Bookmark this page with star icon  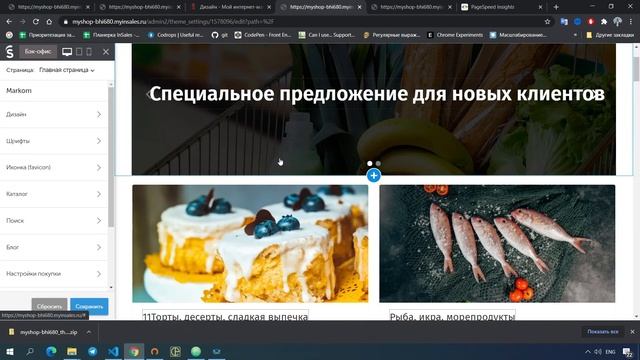point(547,22)
